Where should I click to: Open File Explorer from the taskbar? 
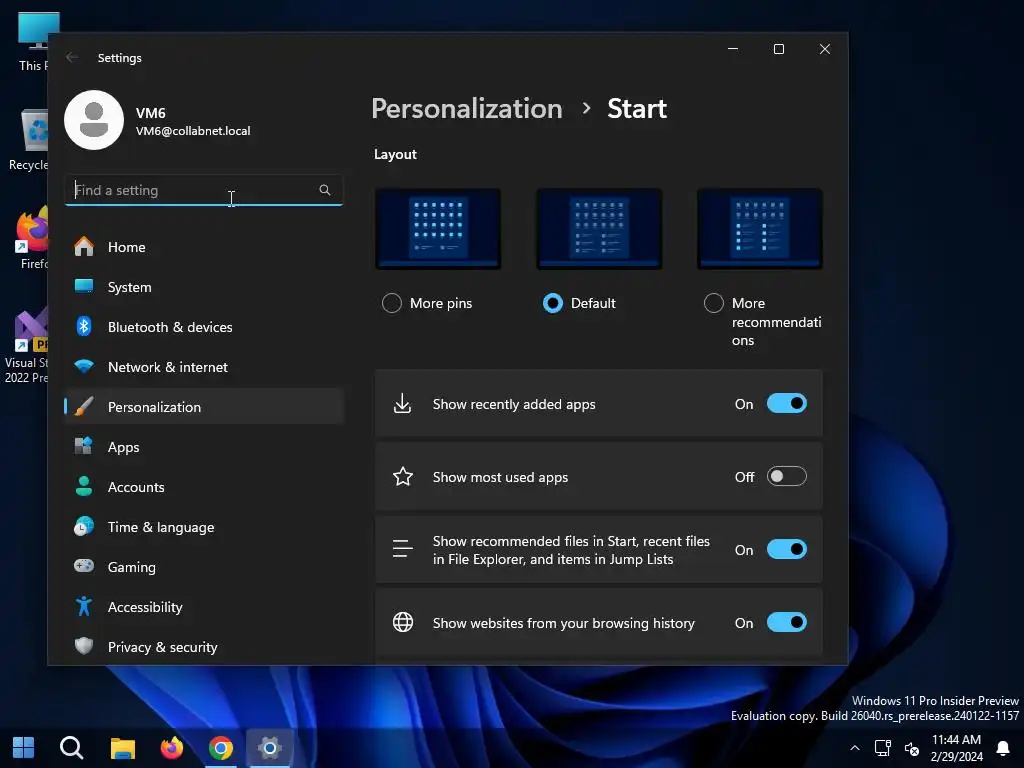point(122,748)
